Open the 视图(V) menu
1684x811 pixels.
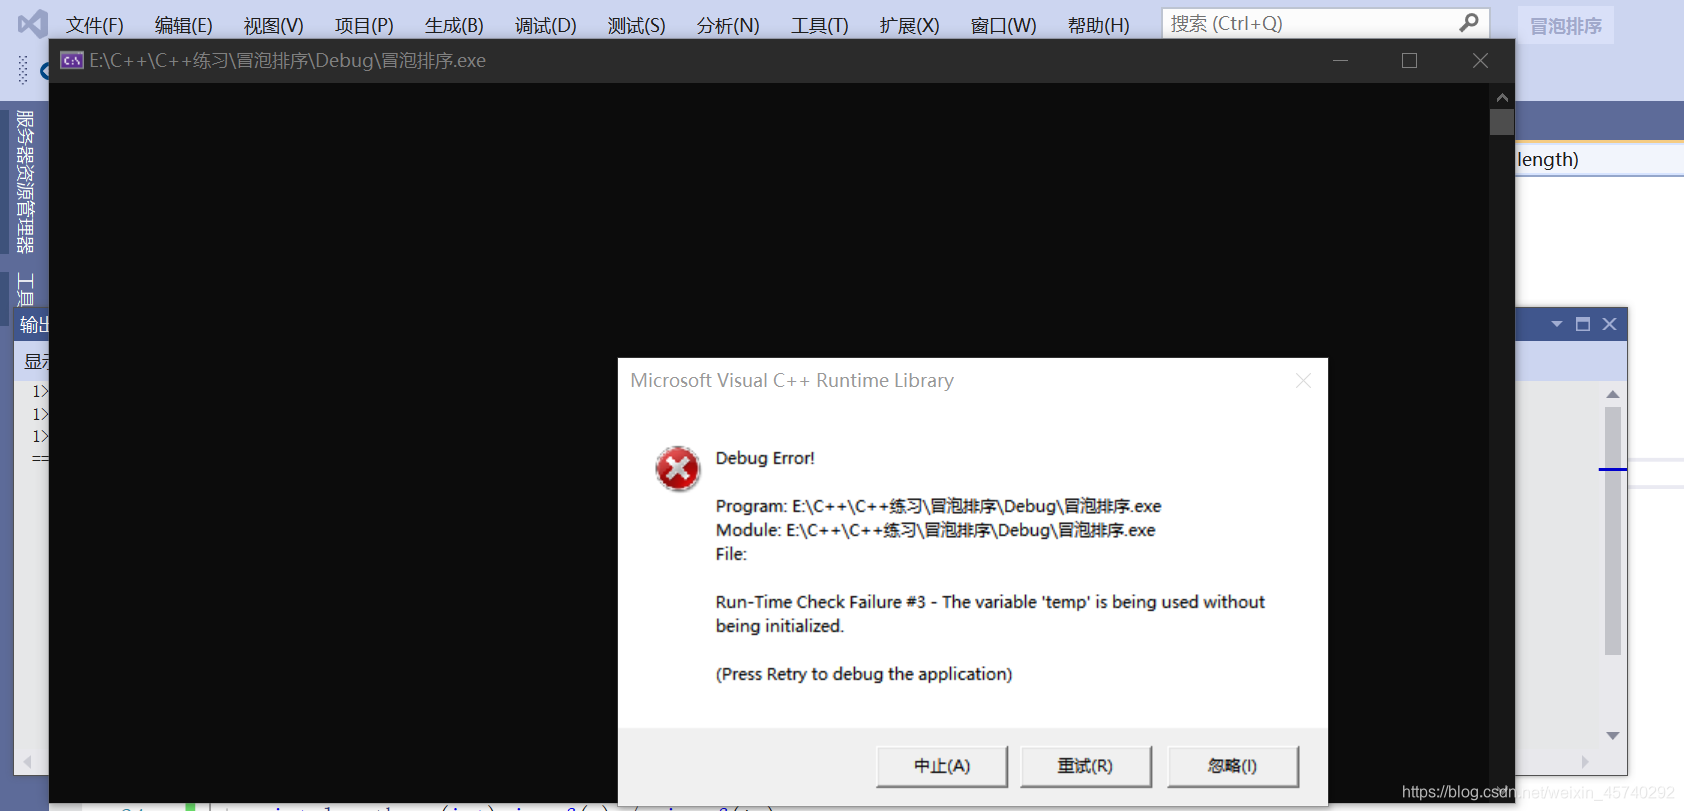click(273, 25)
